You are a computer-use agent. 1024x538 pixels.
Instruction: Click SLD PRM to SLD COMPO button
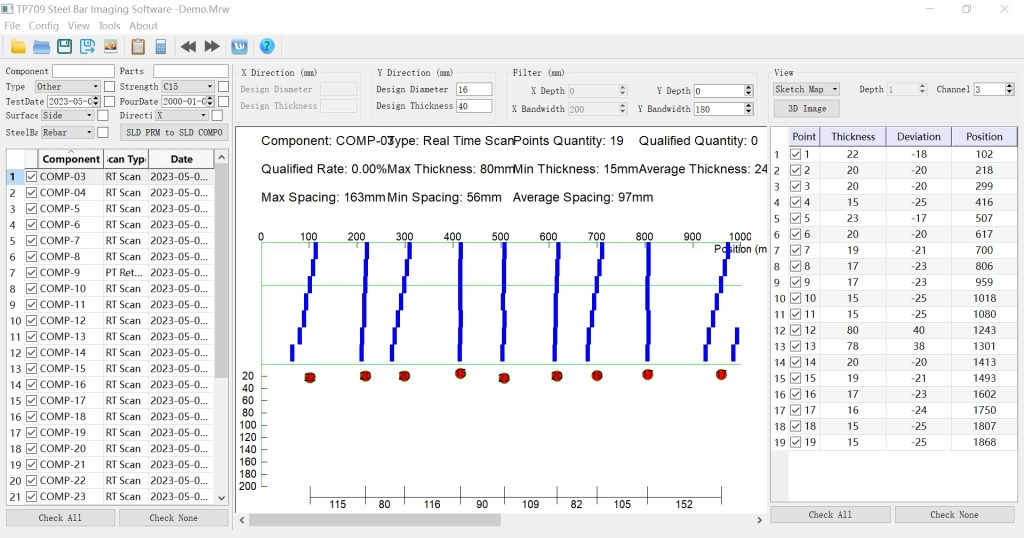point(174,132)
